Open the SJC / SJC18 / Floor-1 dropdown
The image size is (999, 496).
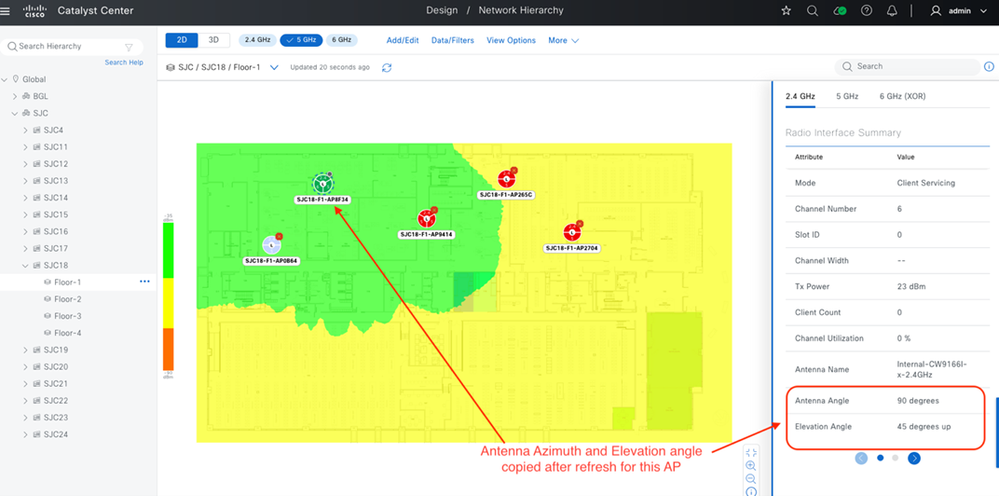(274, 67)
